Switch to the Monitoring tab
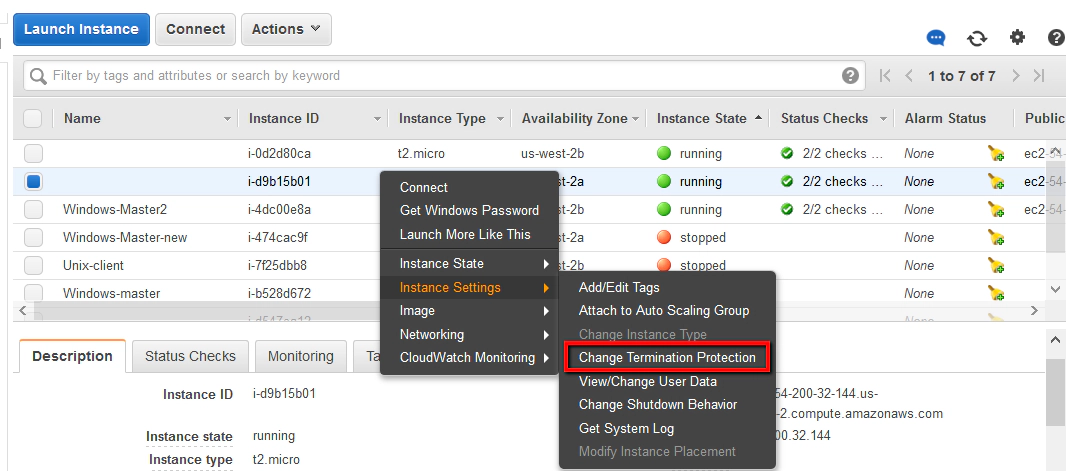Image resolution: width=1066 pixels, height=471 pixels. coord(300,356)
